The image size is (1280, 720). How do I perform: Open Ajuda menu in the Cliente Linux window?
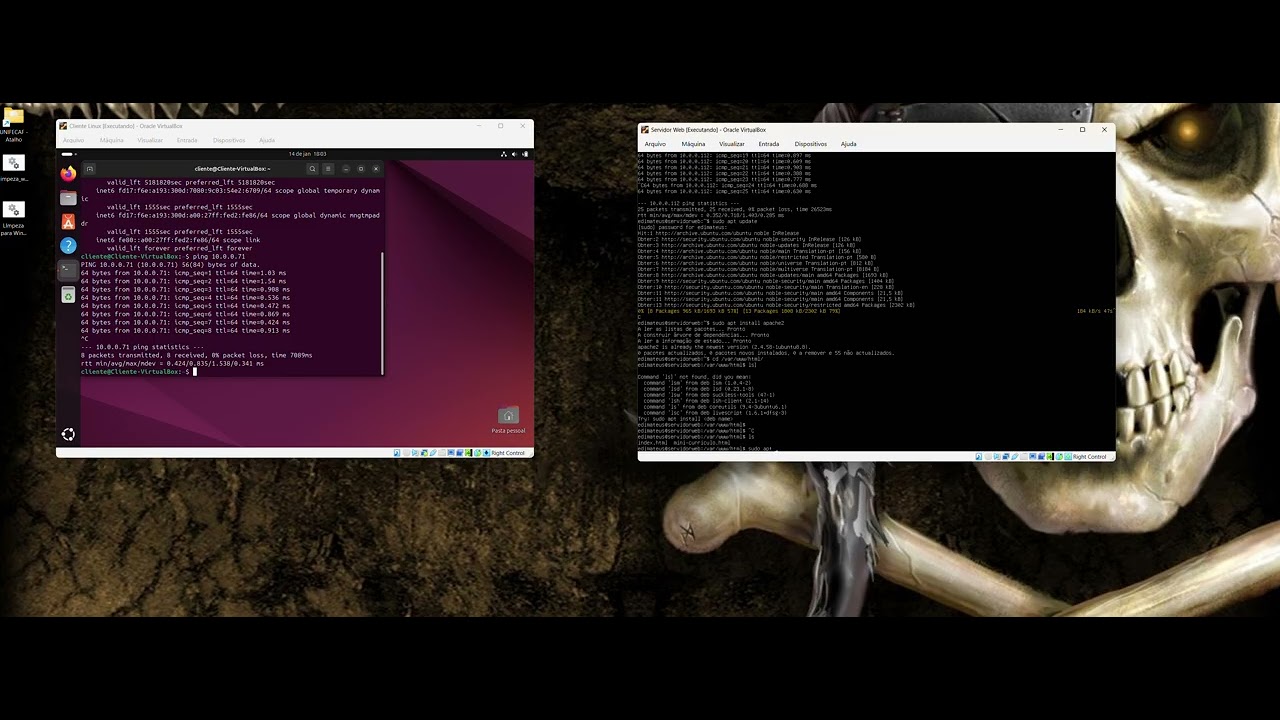coord(267,140)
